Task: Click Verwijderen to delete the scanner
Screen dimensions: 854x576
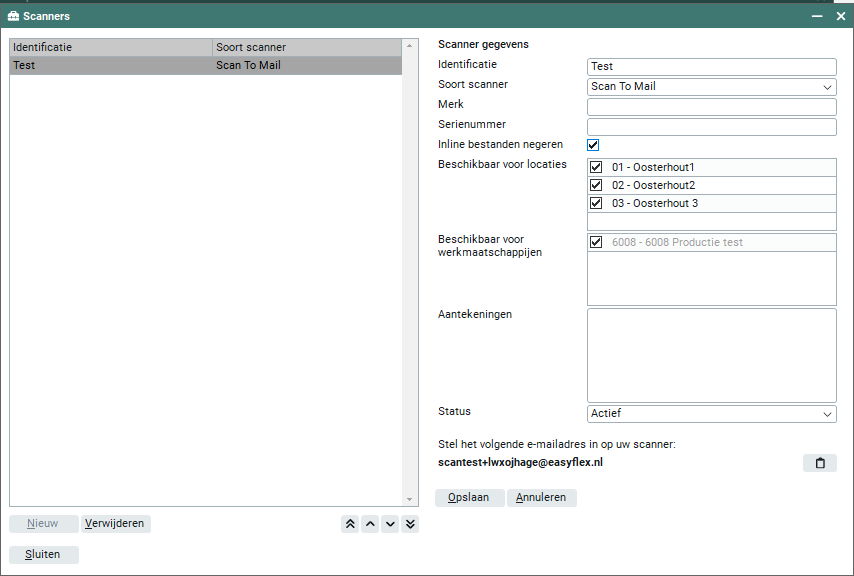Action: coord(115,523)
